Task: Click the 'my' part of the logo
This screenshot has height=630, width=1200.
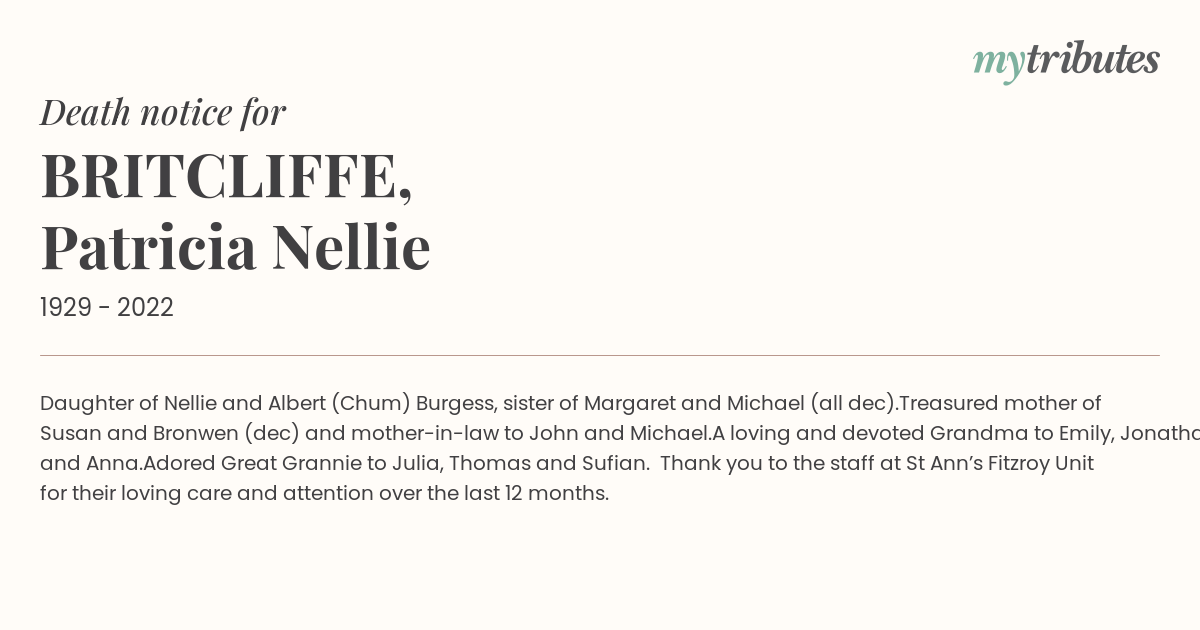Action: coord(999,63)
